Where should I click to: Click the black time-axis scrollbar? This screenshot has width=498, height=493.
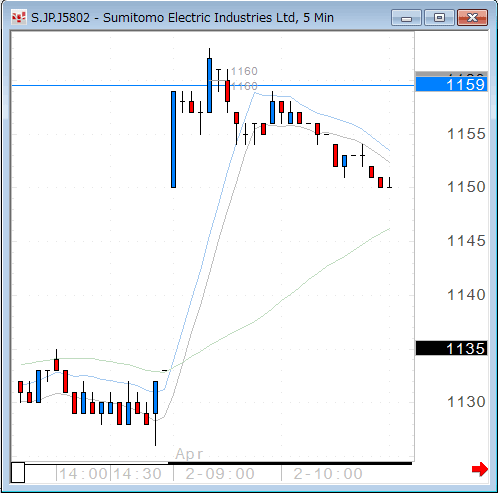[290, 463]
